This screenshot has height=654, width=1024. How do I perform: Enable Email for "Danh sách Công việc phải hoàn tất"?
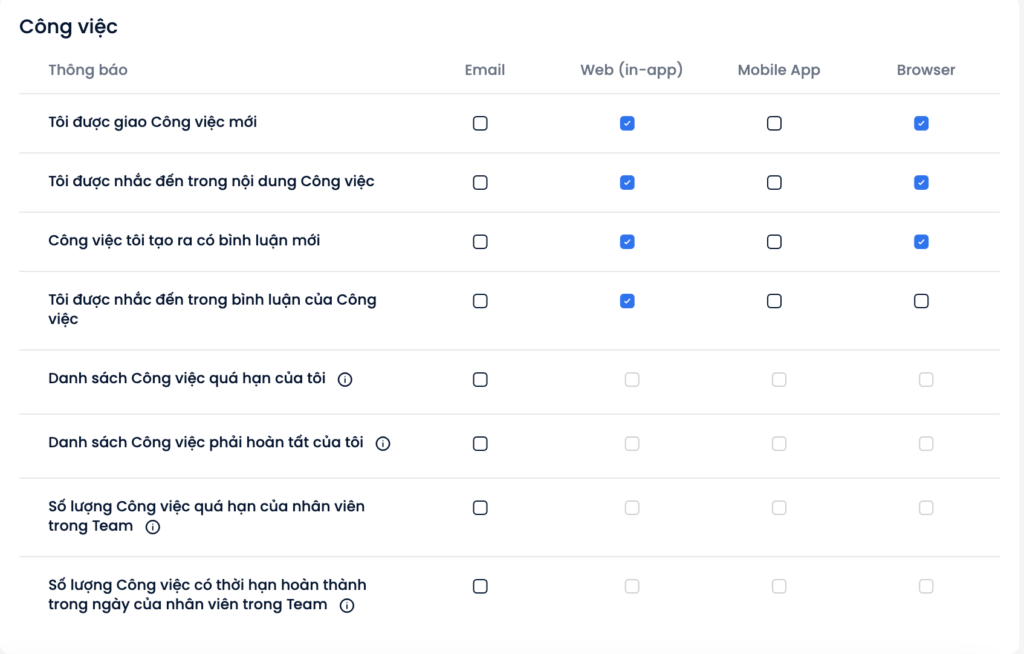pyautogui.click(x=480, y=444)
